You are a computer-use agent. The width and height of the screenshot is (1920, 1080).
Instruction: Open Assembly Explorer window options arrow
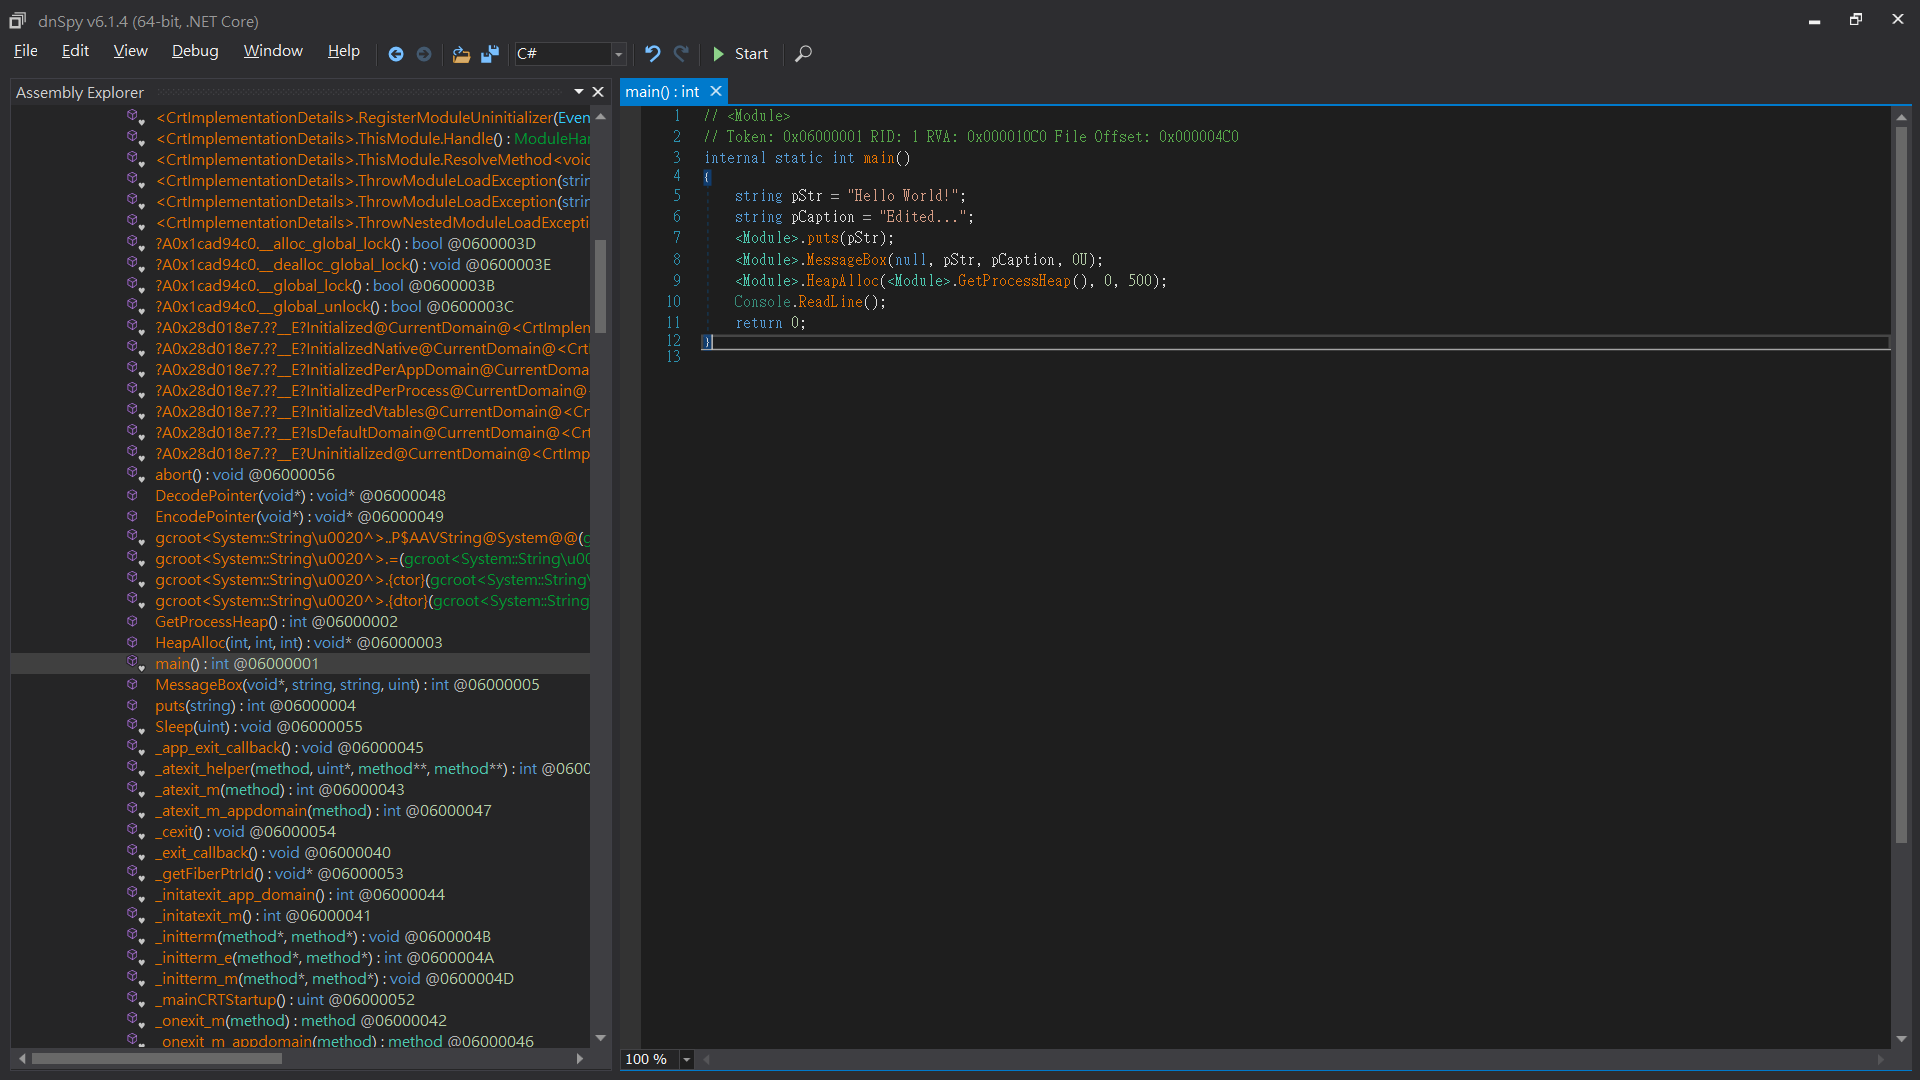click(578, 92)
